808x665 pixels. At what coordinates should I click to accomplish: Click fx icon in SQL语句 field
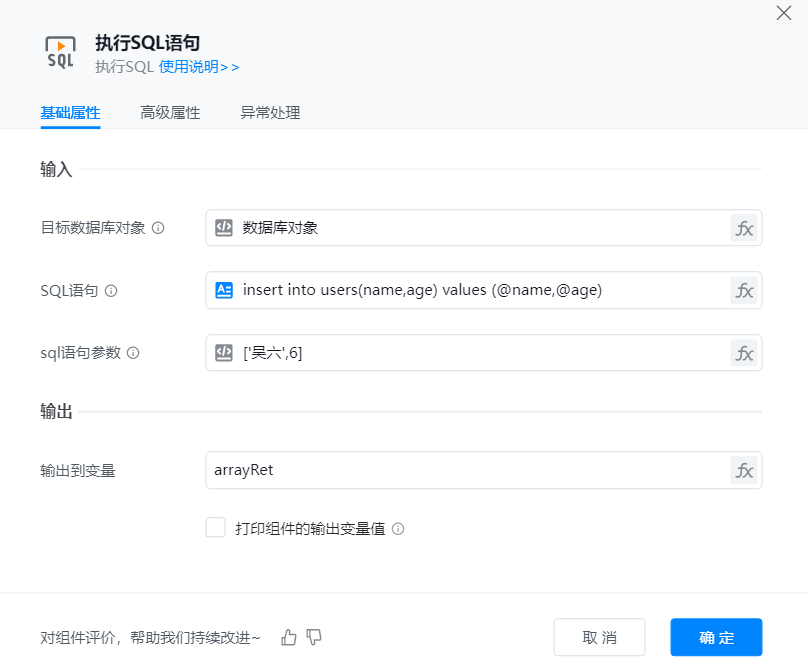tap(744, 290)
